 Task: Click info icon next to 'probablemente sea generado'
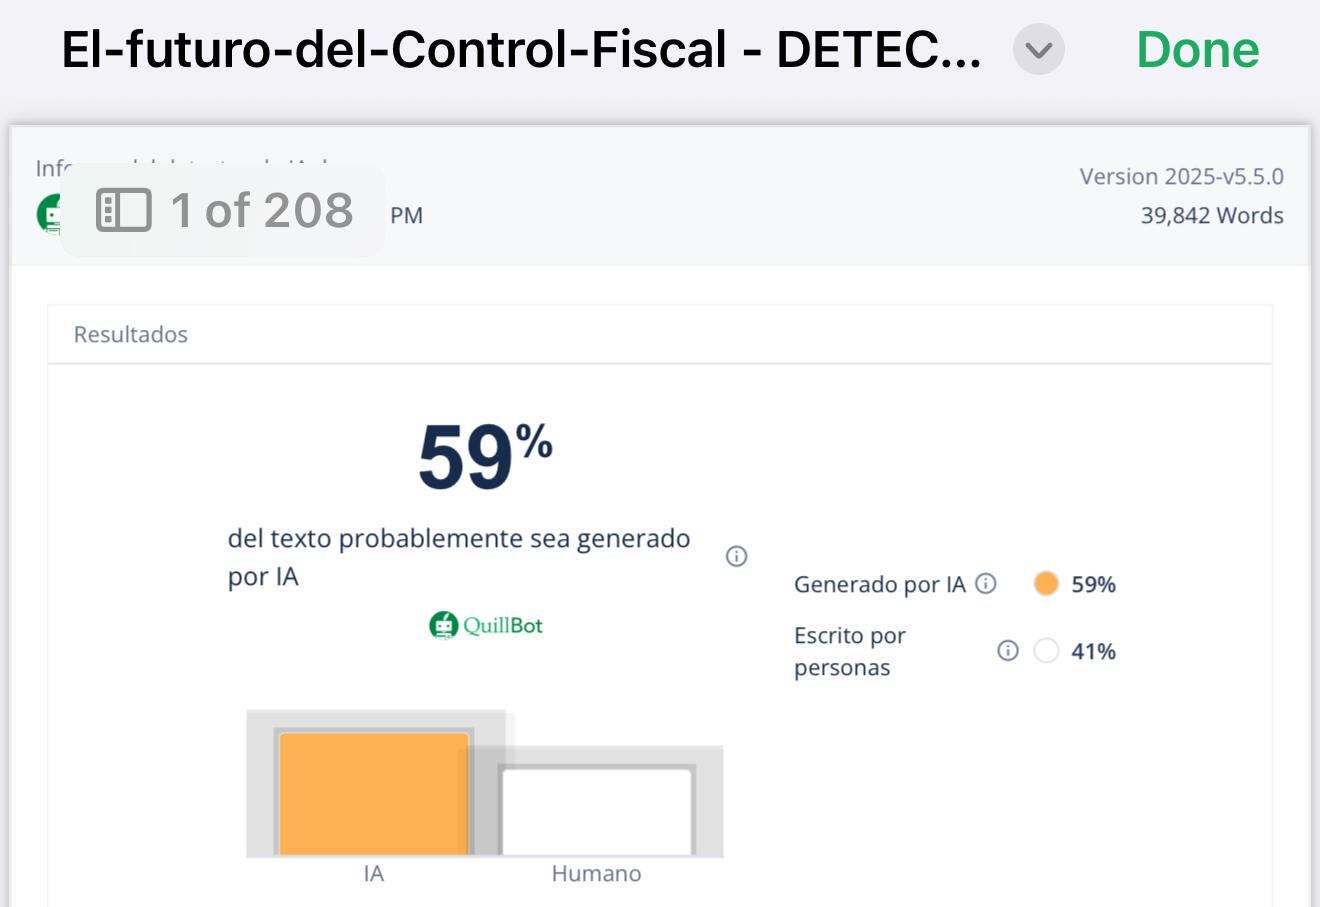(x=736, y=556)
